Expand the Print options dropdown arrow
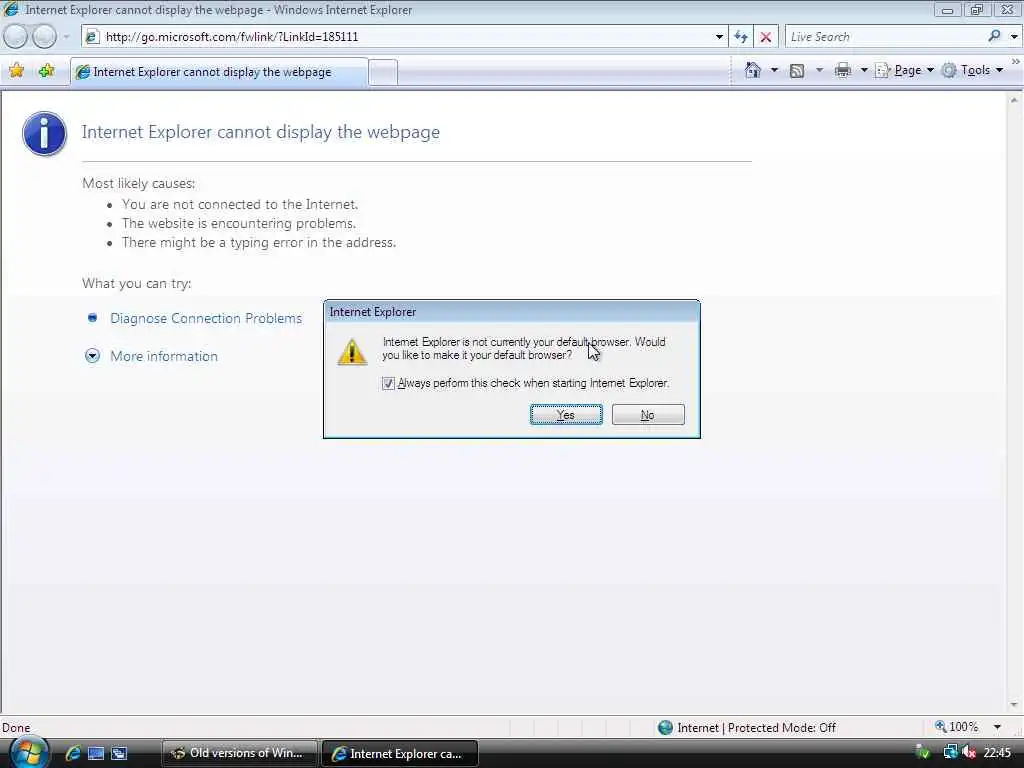The width and height of the screenshot is (1024, 768). pos(863,70)
